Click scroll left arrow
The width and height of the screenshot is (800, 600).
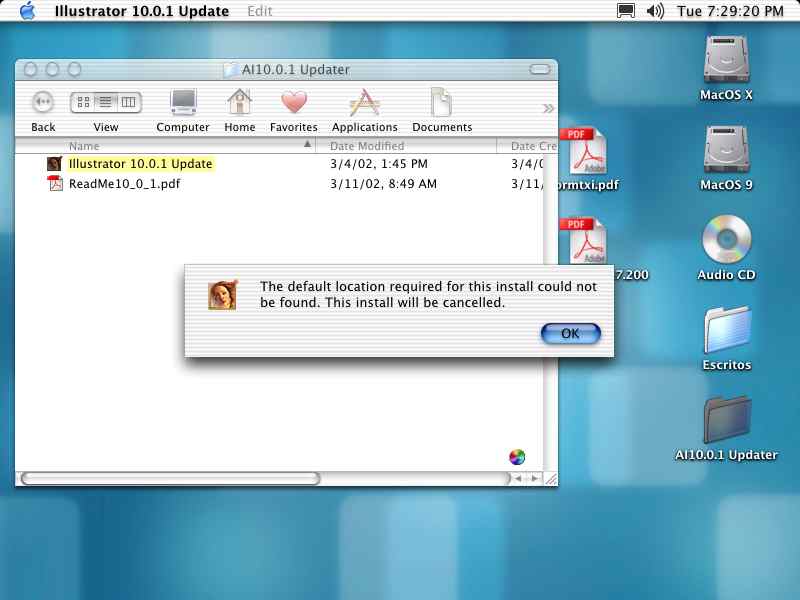[518, 479]
